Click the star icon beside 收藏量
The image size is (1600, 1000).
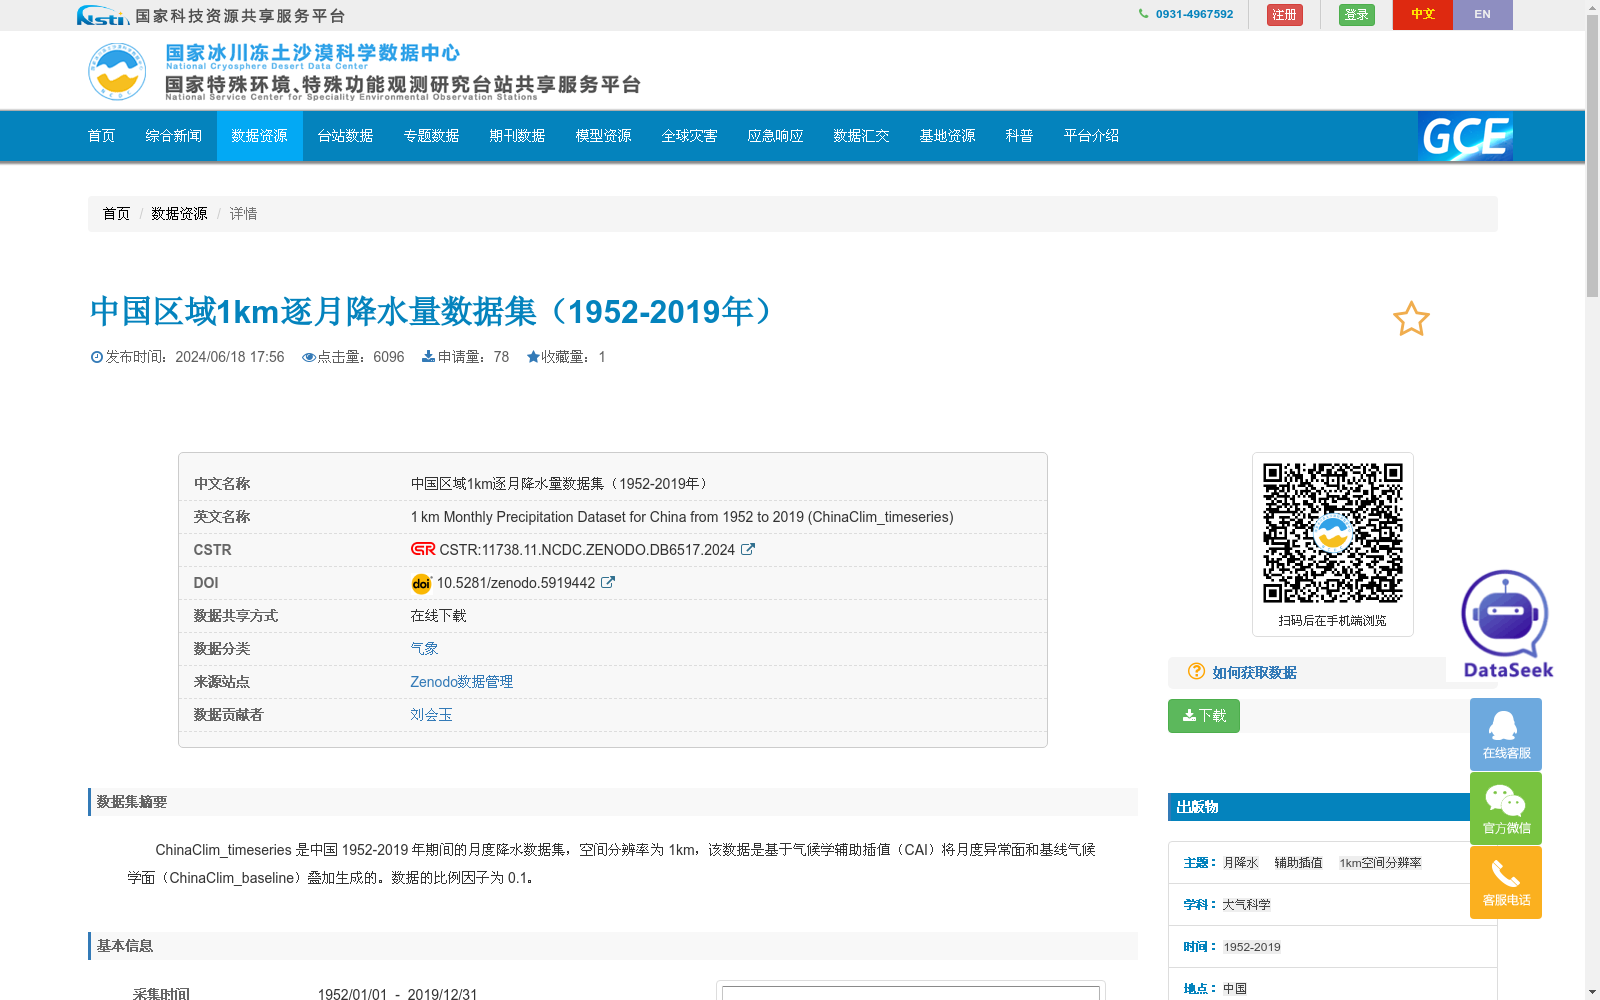tap(533, 357)
